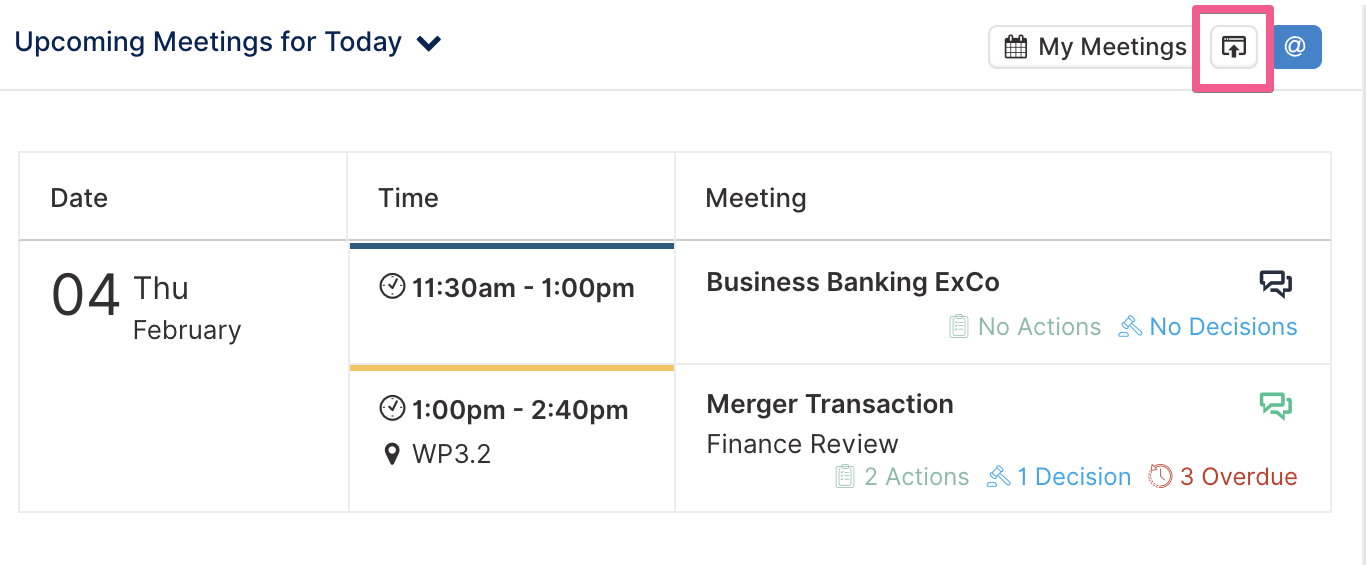
Task: Click the gavel icon next to 1 Decision
Action: [998, 477]
